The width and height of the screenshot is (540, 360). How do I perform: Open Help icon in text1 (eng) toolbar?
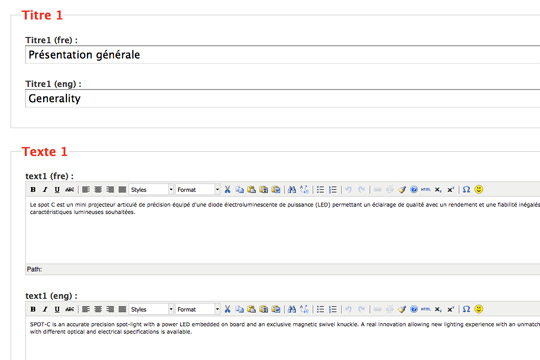pos(414,309)
